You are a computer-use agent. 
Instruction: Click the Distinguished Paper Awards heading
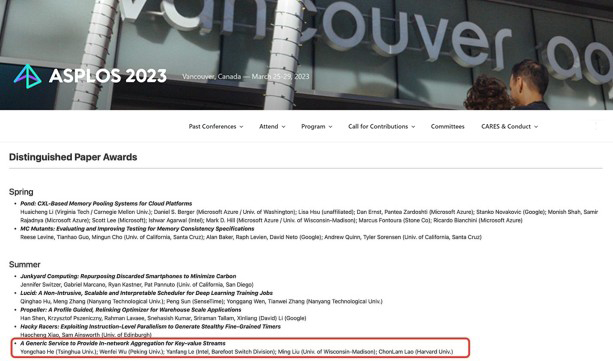coord(73,157)
